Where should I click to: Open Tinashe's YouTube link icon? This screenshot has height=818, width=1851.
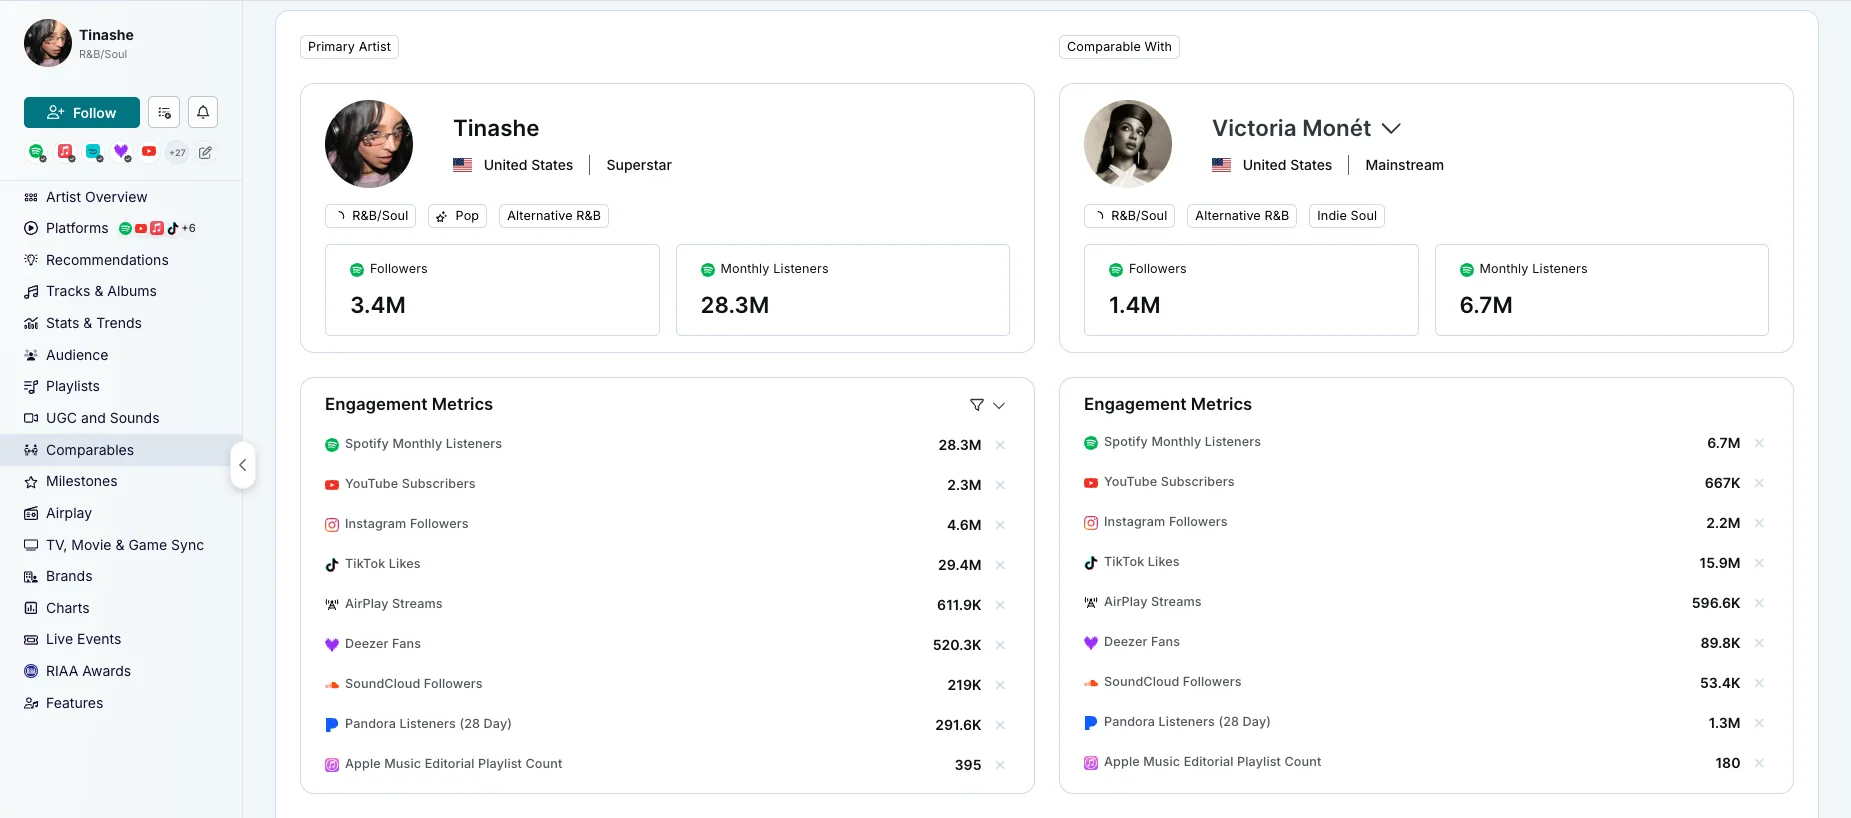[x=149, y=152]
